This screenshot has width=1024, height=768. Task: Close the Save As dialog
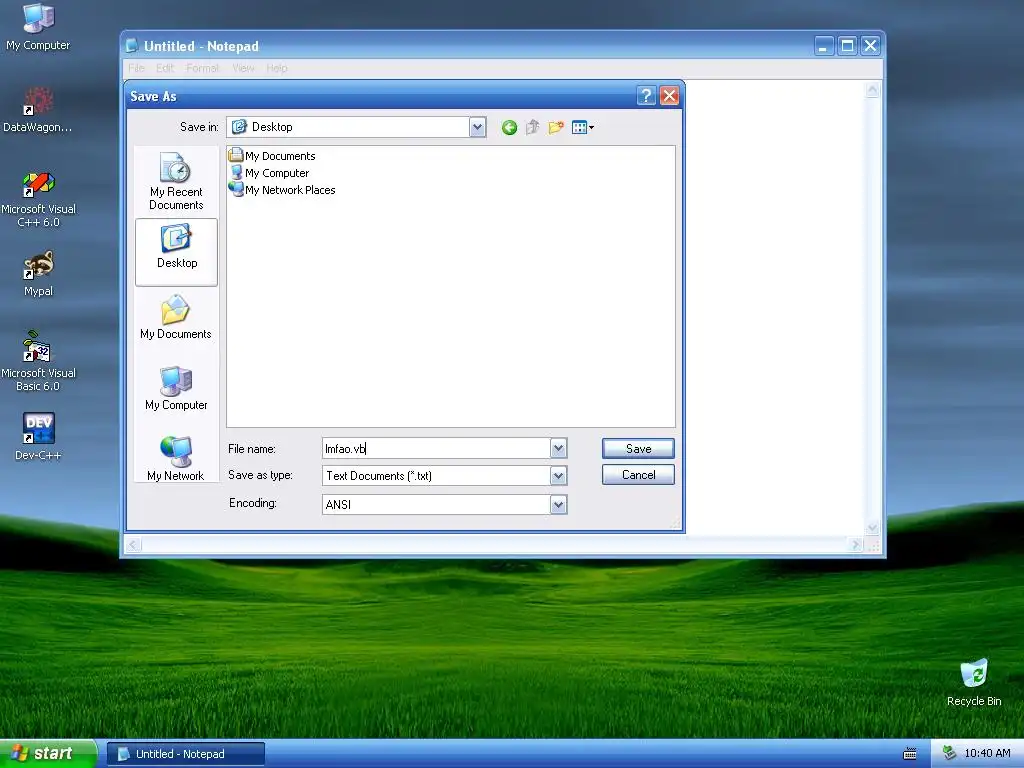pos(669,96)
